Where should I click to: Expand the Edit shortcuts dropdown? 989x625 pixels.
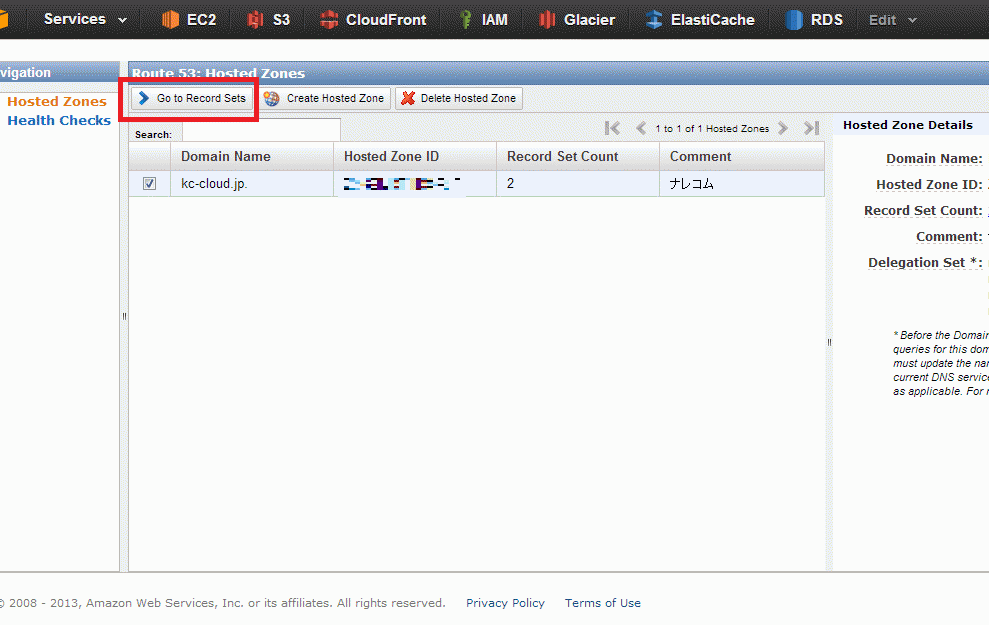892,20
